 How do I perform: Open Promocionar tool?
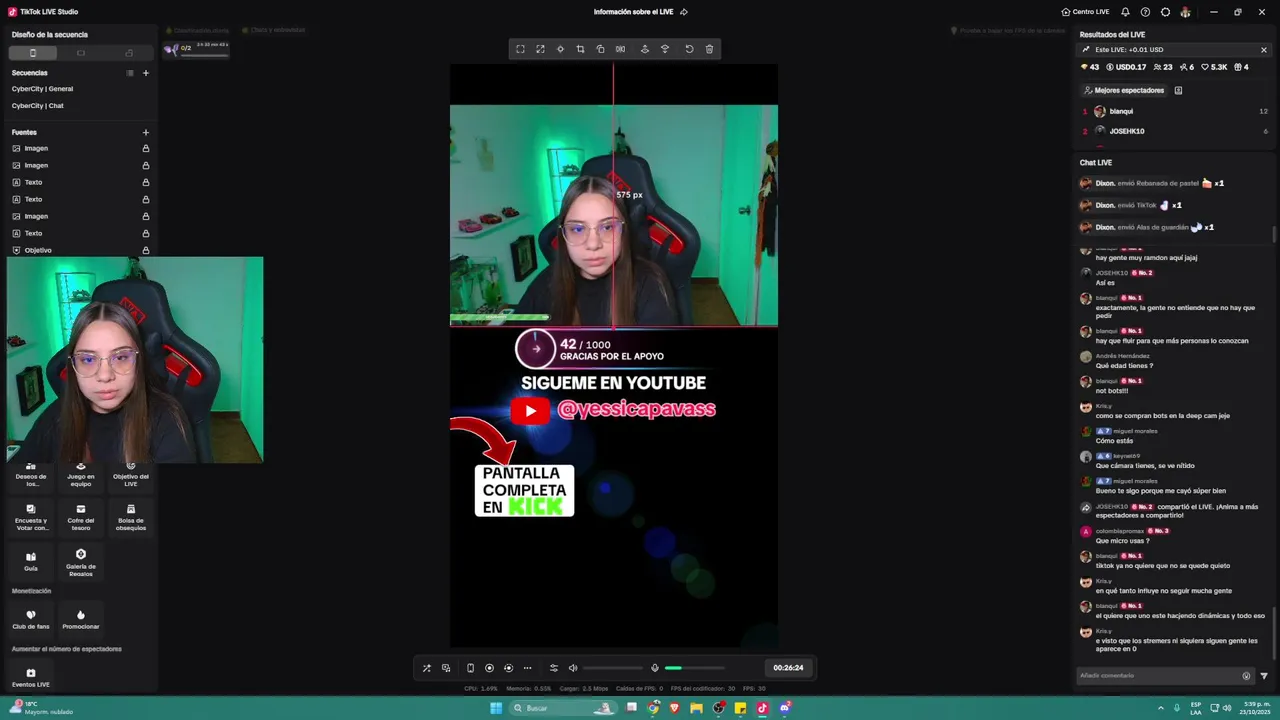[81, 619]
